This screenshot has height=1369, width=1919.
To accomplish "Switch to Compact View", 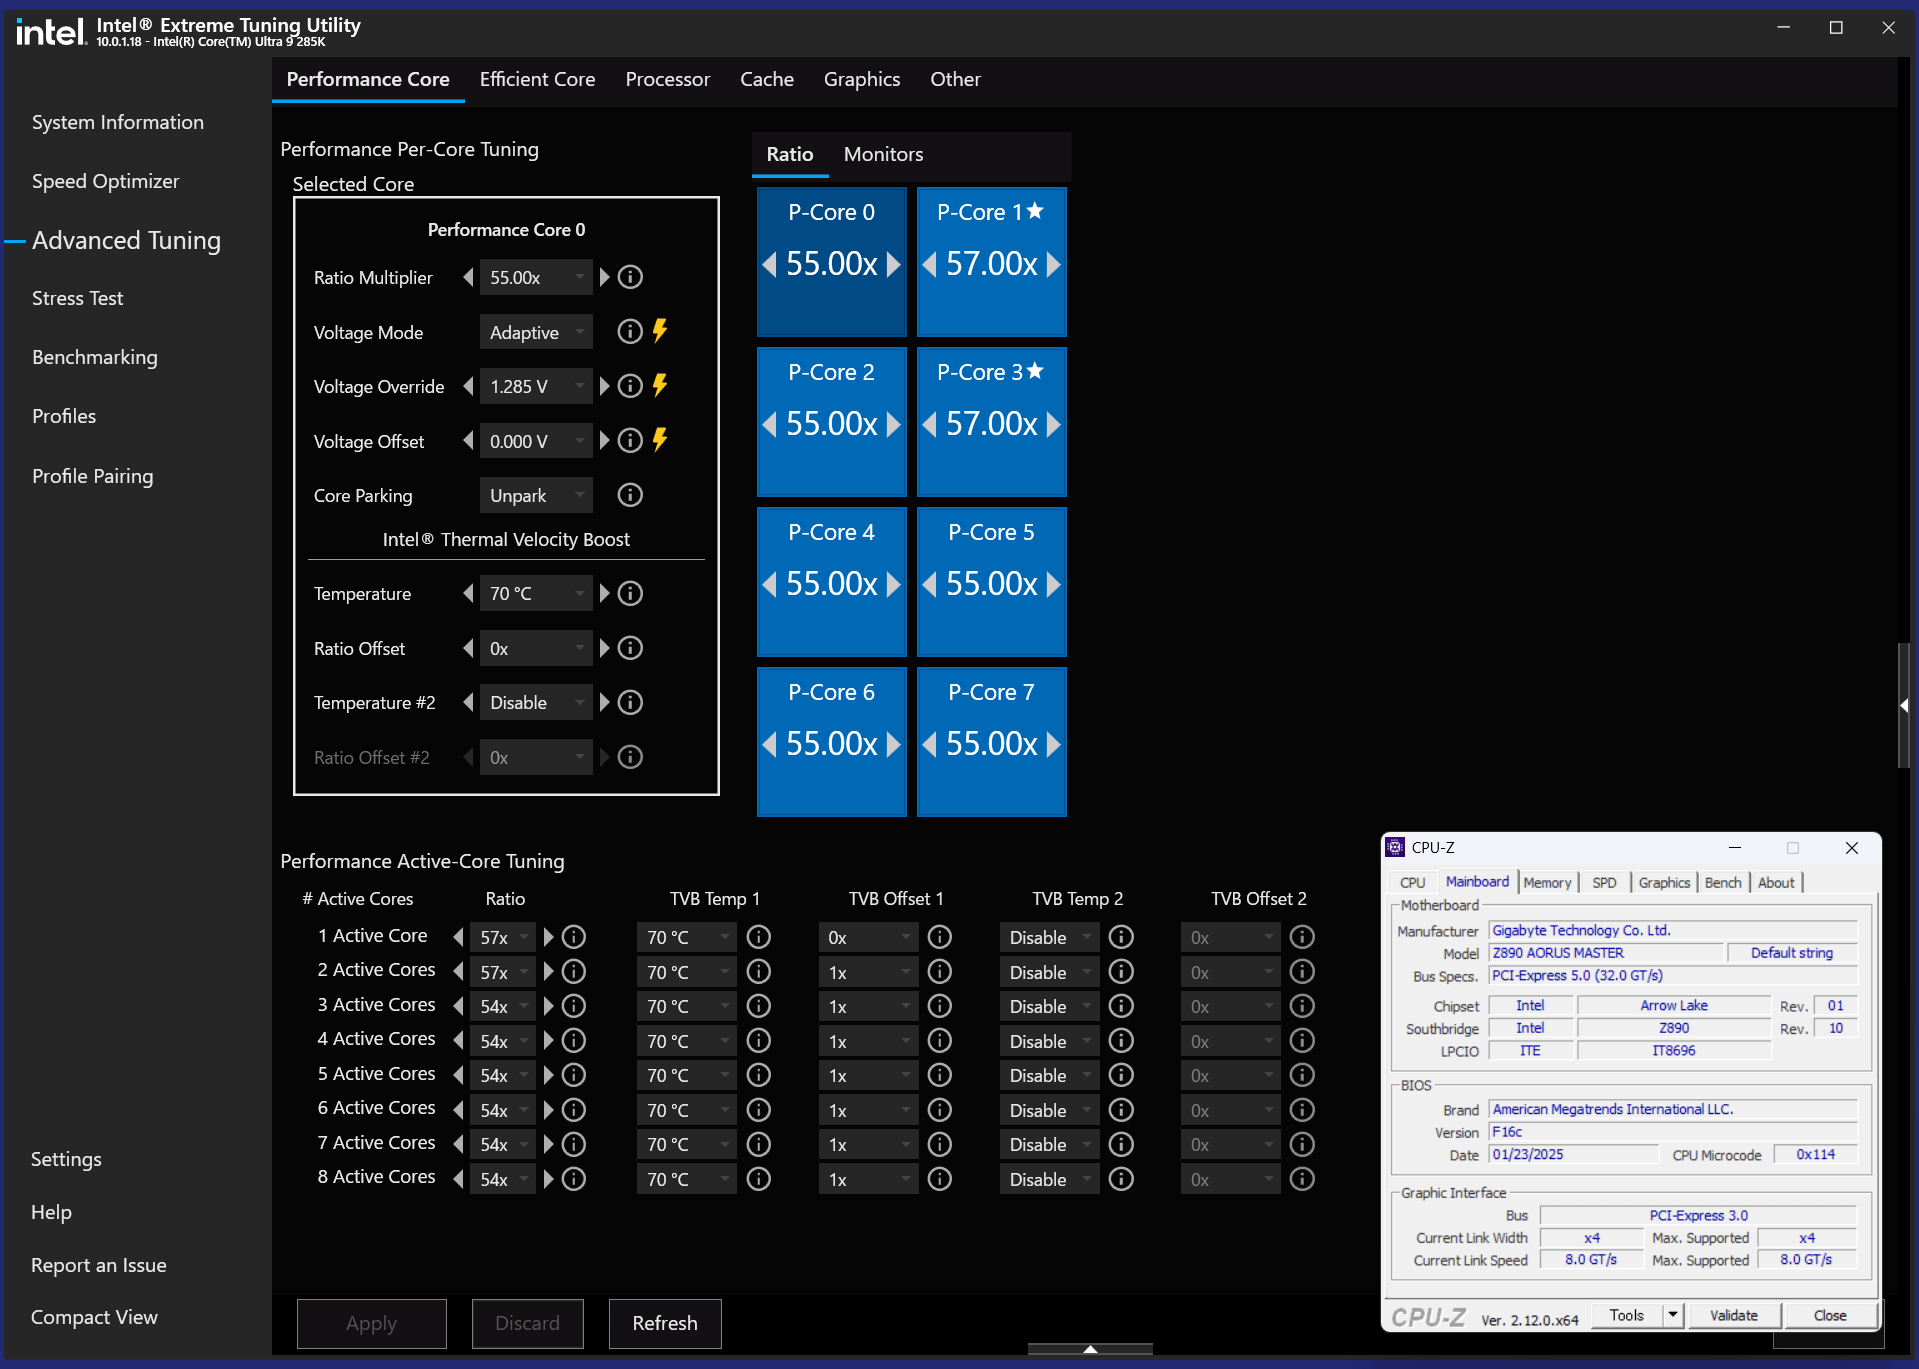I will click(94, 1317).
